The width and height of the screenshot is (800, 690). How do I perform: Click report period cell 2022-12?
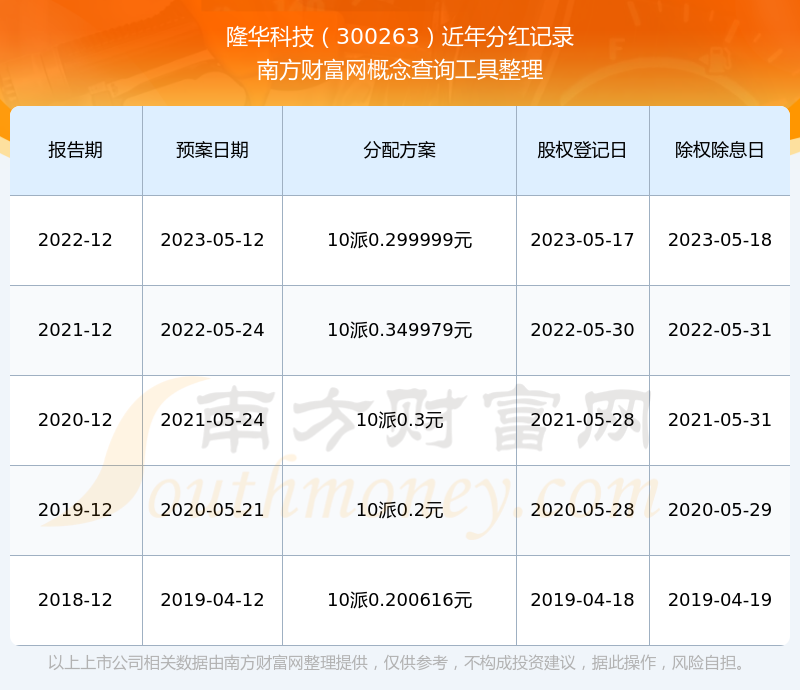76,240
